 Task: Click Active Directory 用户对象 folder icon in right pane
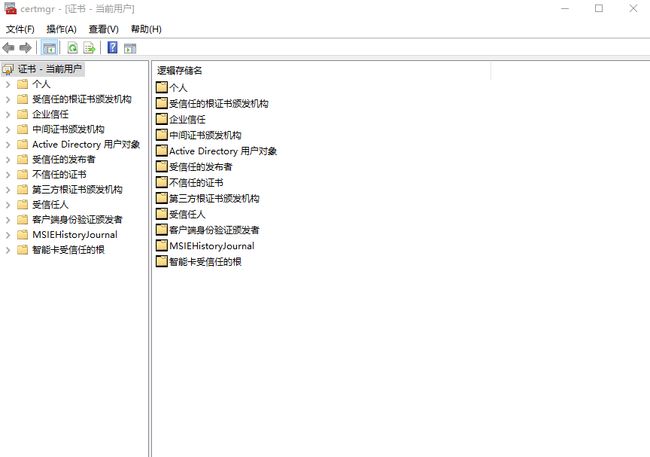(x=162, y=151)
